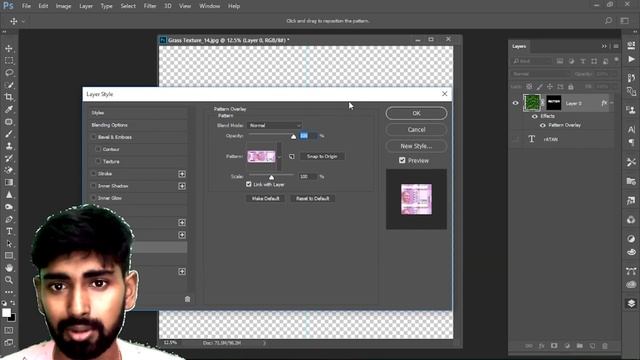Viewport: 640px width, 360px height.
Task: Click the foreground color swatch
Action: [x=6, y=313]
